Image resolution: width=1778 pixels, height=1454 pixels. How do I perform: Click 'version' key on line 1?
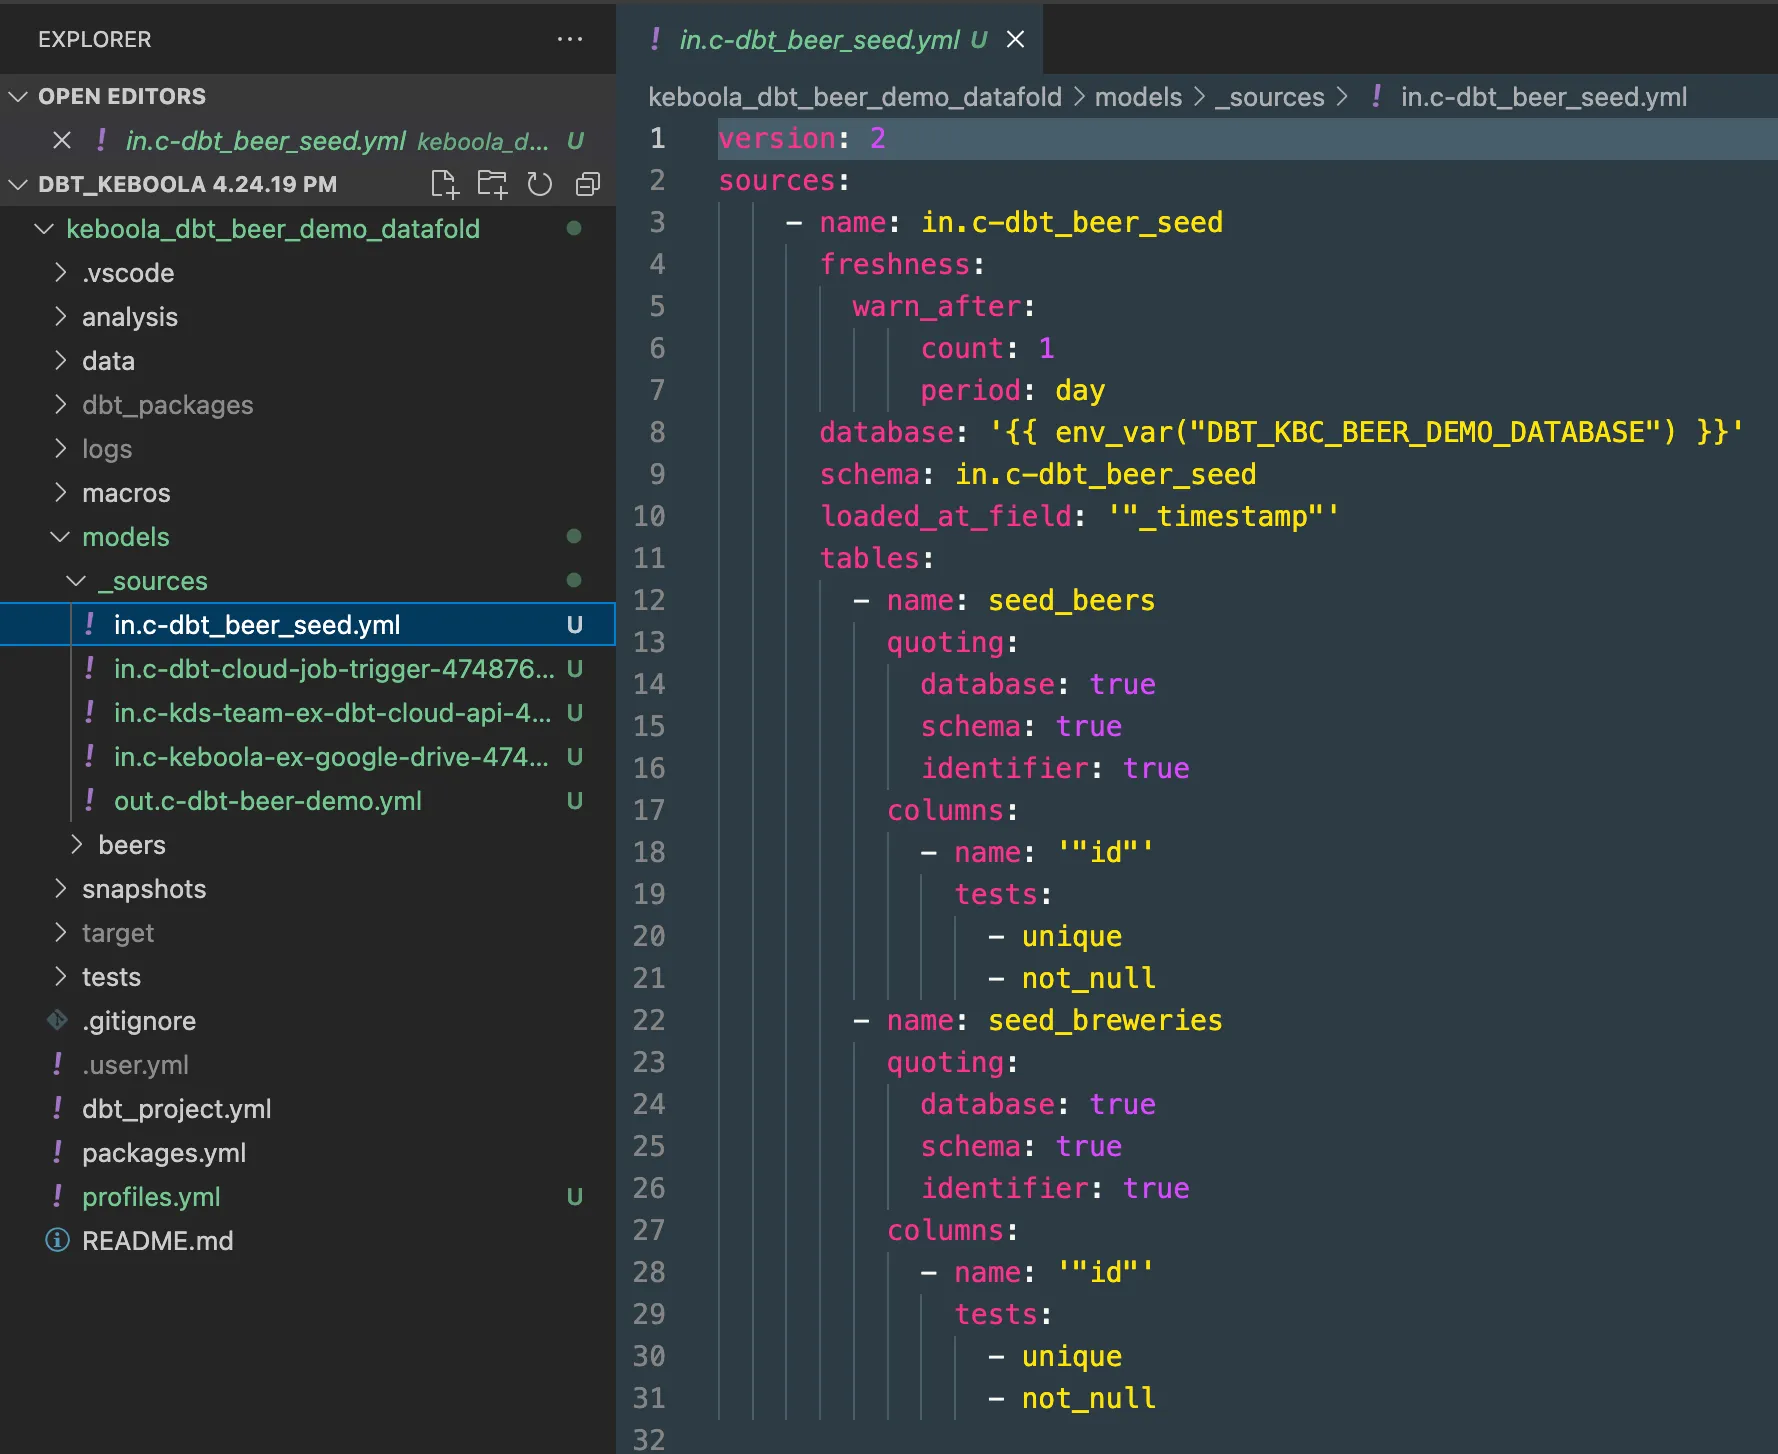(777, 138)
